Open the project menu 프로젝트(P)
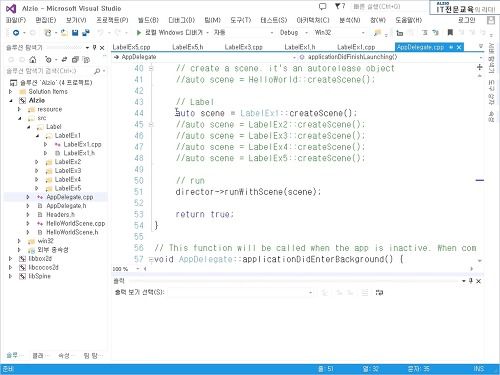This screenshot has height=375, width=500. [112, 20]
